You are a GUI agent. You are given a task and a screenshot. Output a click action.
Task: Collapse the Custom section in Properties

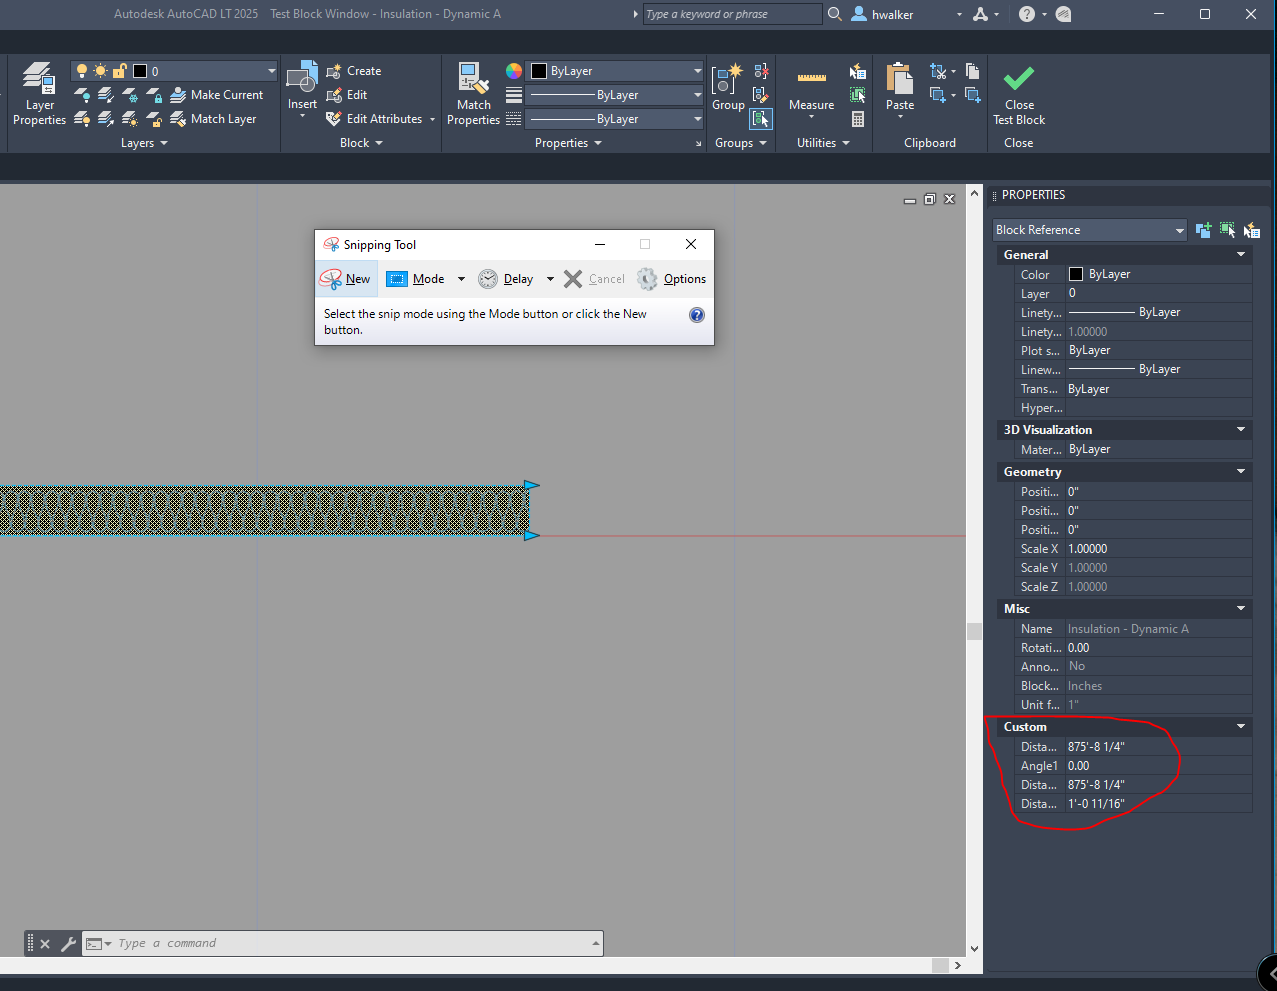tap(1240, 726)
